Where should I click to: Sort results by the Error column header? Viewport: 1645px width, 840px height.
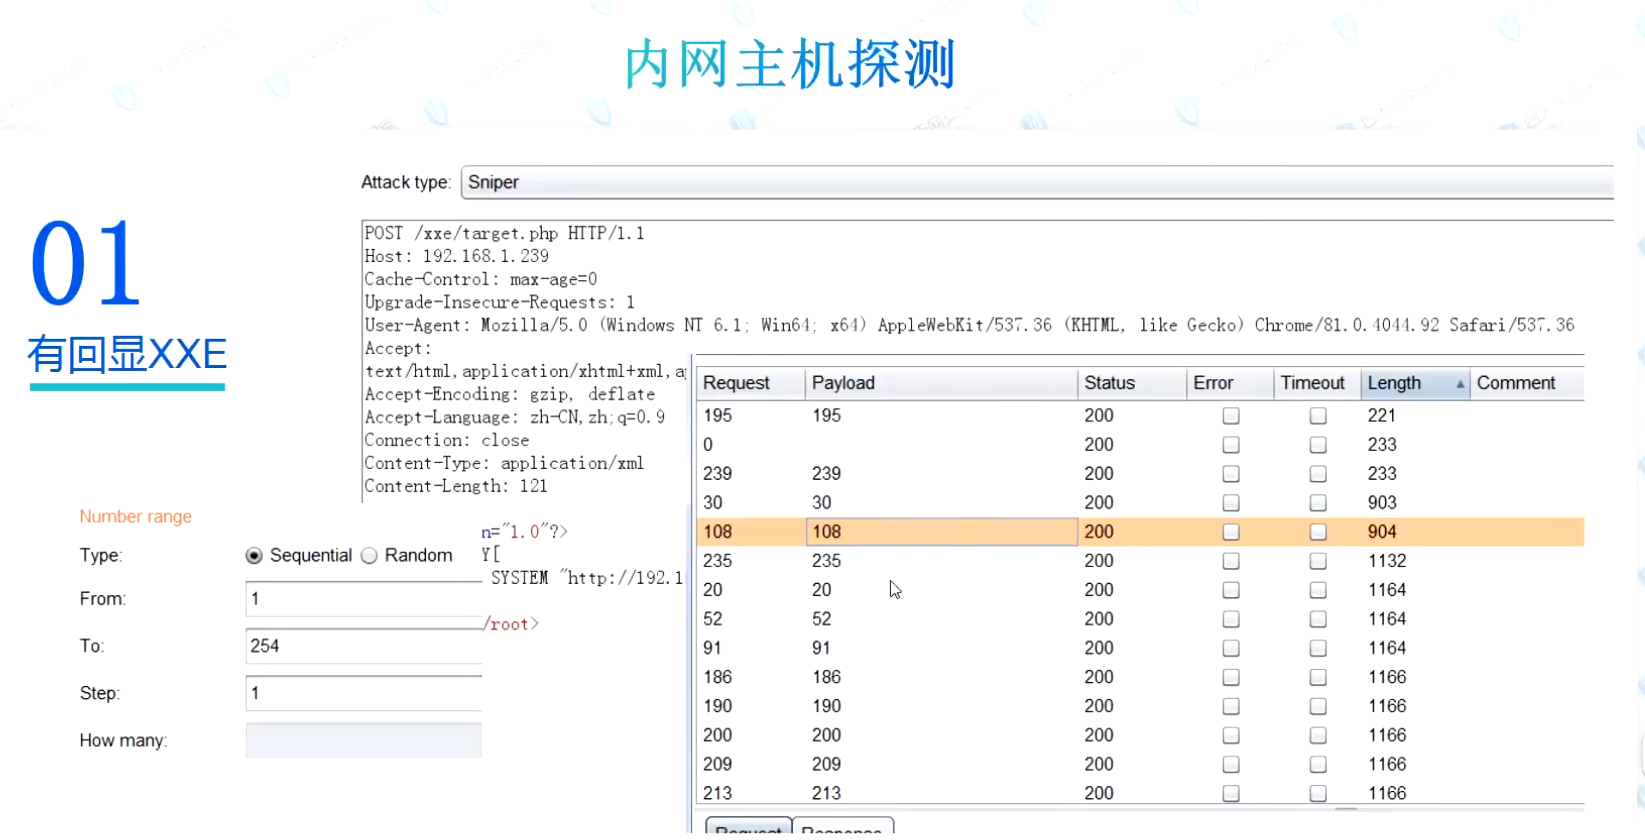point(1229,383)
